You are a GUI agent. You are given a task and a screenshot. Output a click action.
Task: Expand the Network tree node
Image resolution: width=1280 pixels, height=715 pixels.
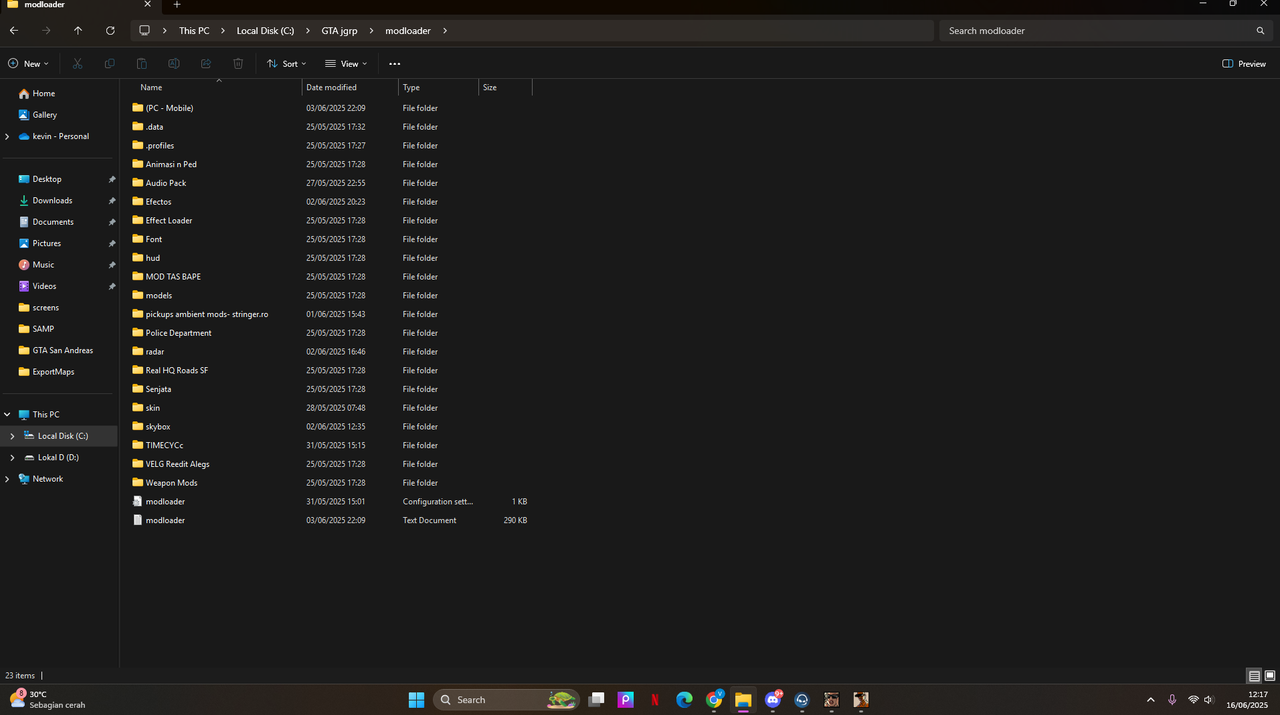coord(8,479)
